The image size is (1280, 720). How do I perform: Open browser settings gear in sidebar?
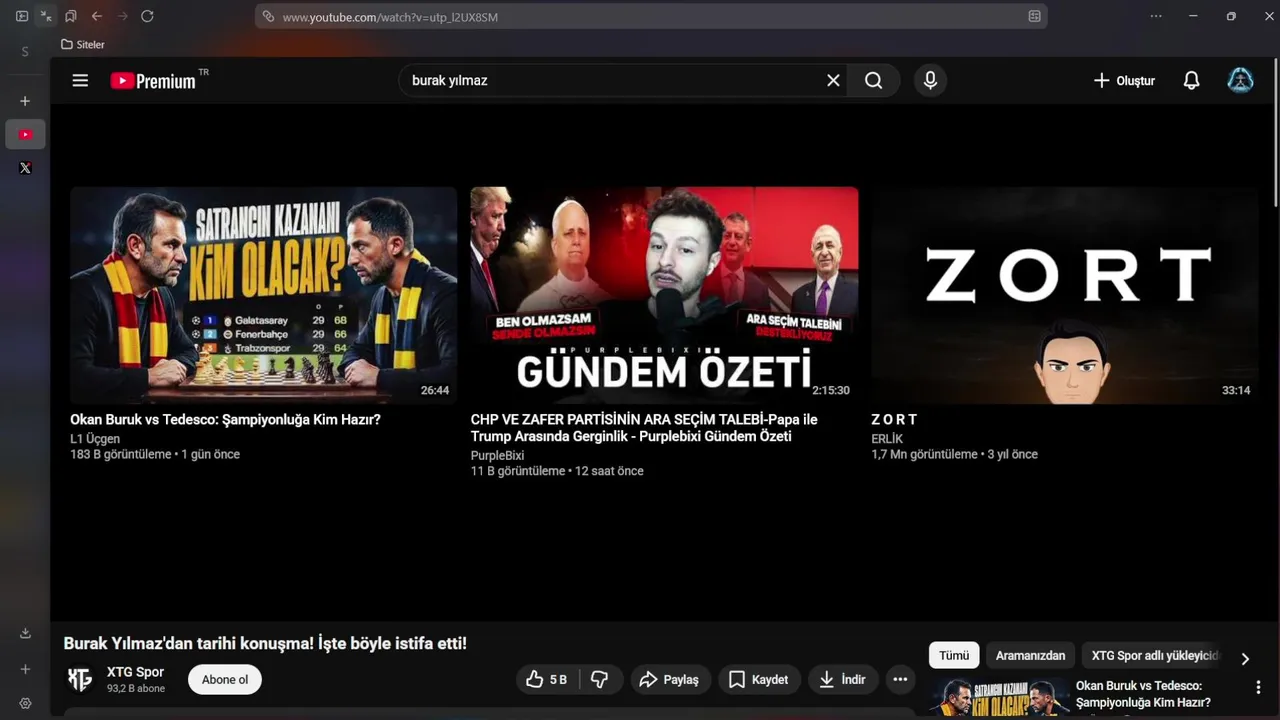coord(25,704)
